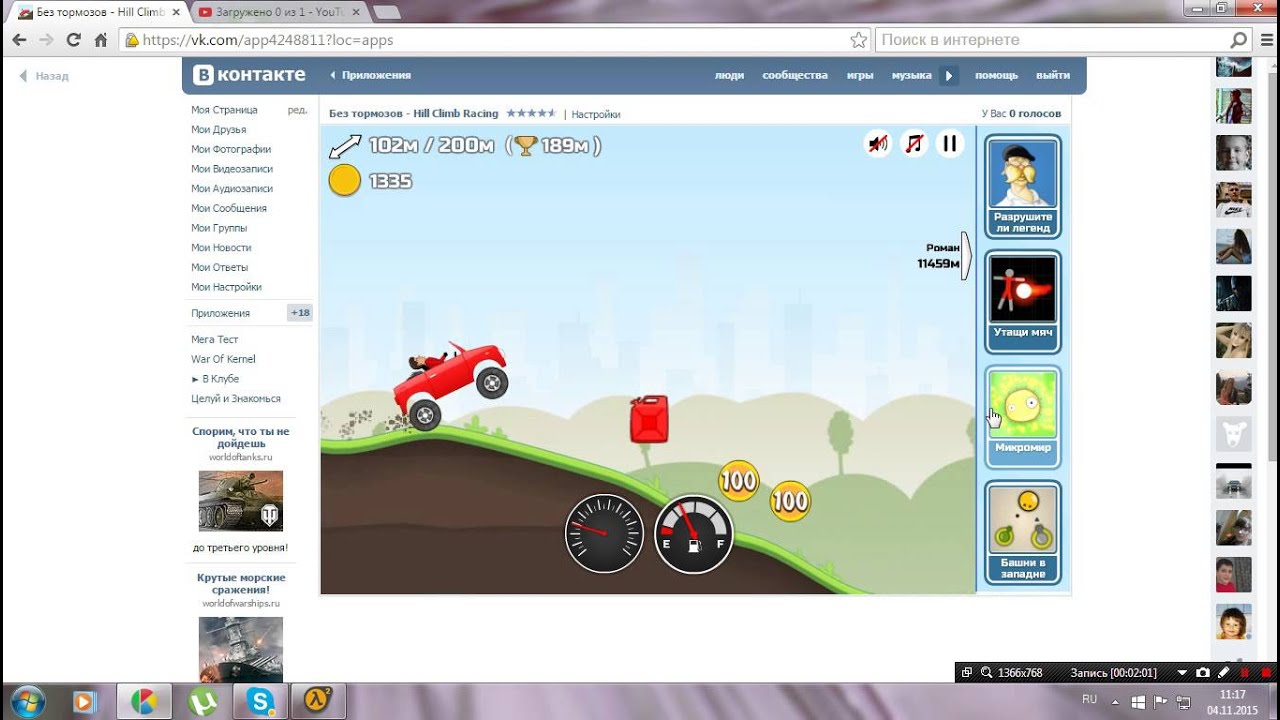The height and width of the screenshot is (720, 1280).
Task: Expand the В Клубе item
Action: pyautogui.click(x=215, y=379)
